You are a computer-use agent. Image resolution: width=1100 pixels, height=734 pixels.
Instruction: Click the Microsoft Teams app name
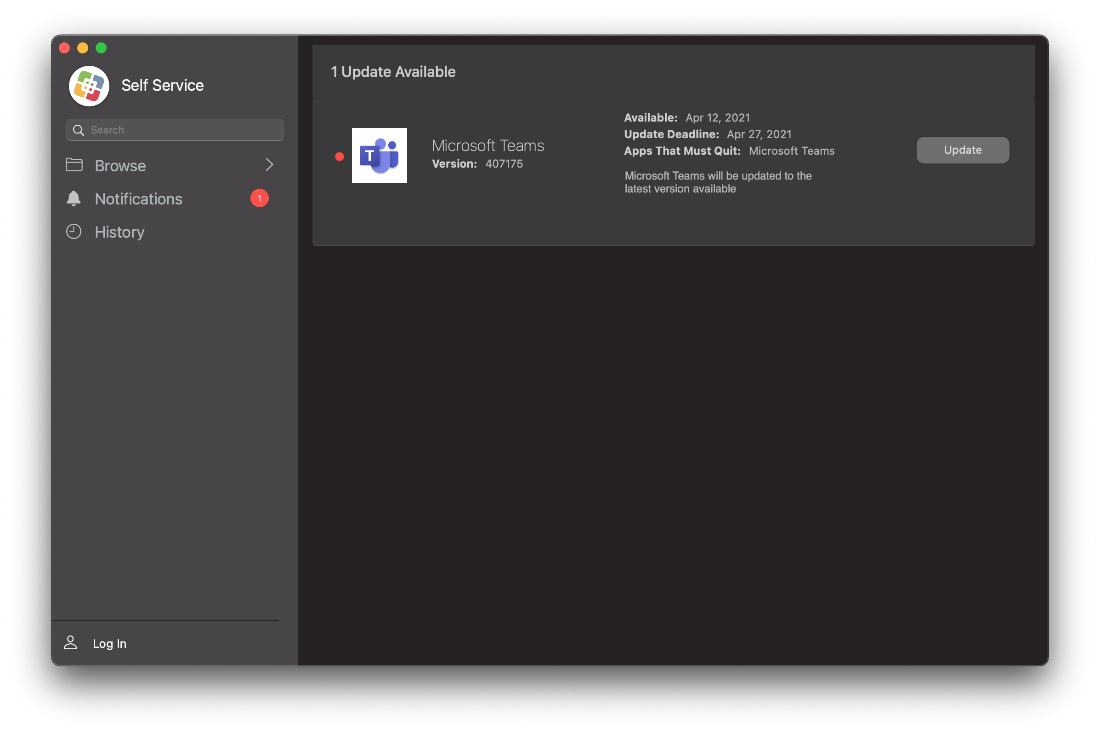[x=488, y=145]
